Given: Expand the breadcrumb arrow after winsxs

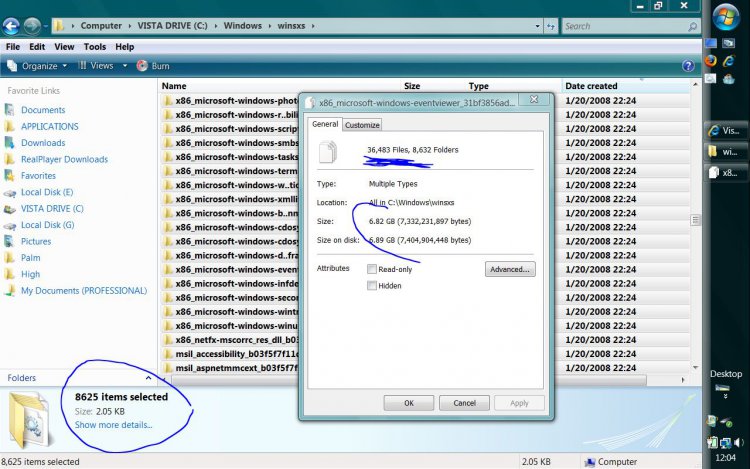Looking at the screenshot, I should point(313,26).
